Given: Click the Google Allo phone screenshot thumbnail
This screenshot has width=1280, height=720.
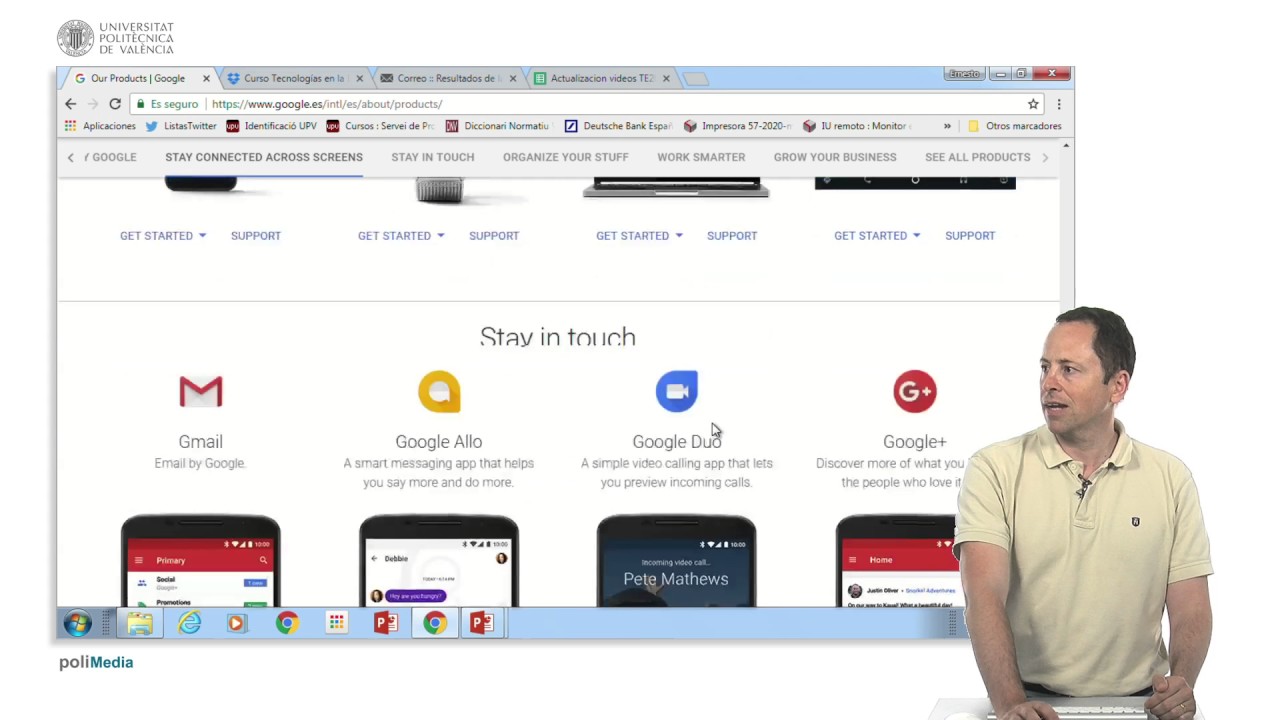Looking at the screenshot, I should point(439,561).
